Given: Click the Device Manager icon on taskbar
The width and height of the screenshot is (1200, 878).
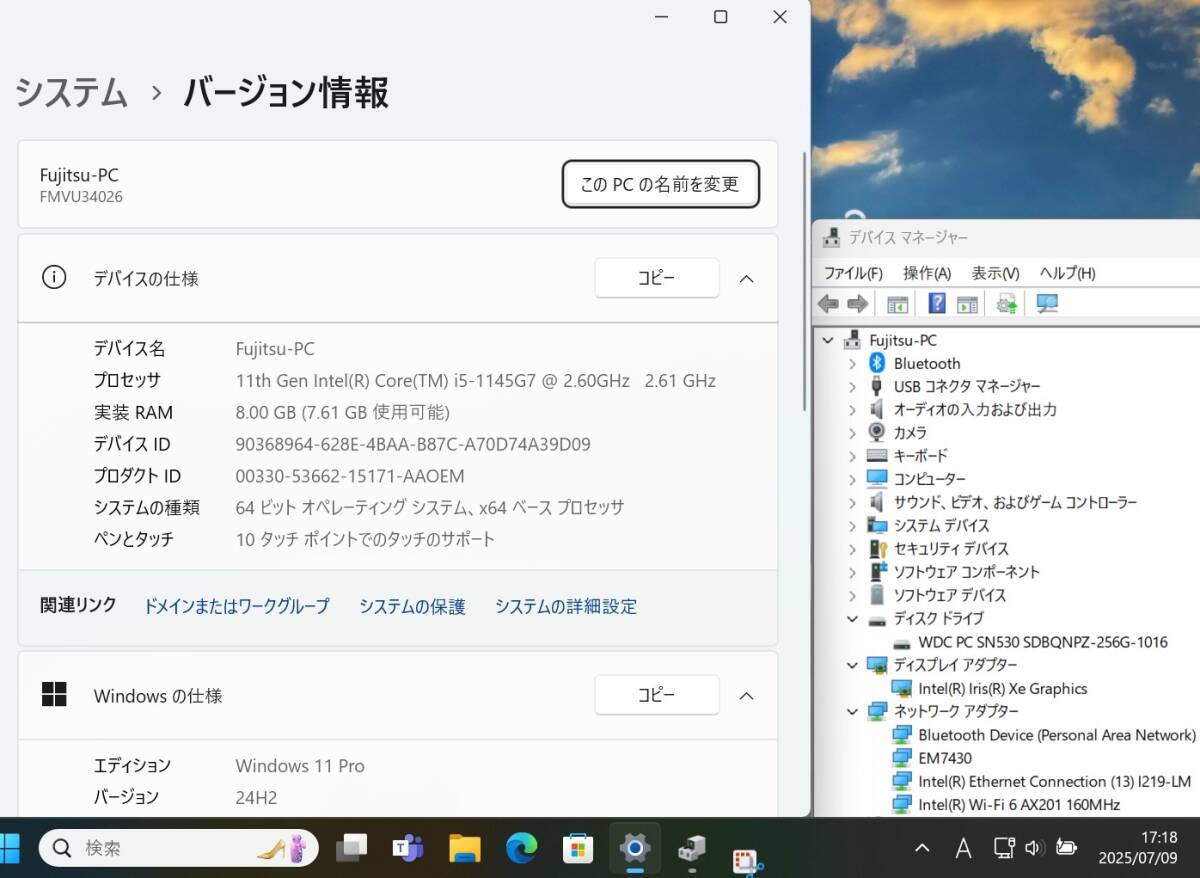Looking at the screenshot, I should [691, 848].
